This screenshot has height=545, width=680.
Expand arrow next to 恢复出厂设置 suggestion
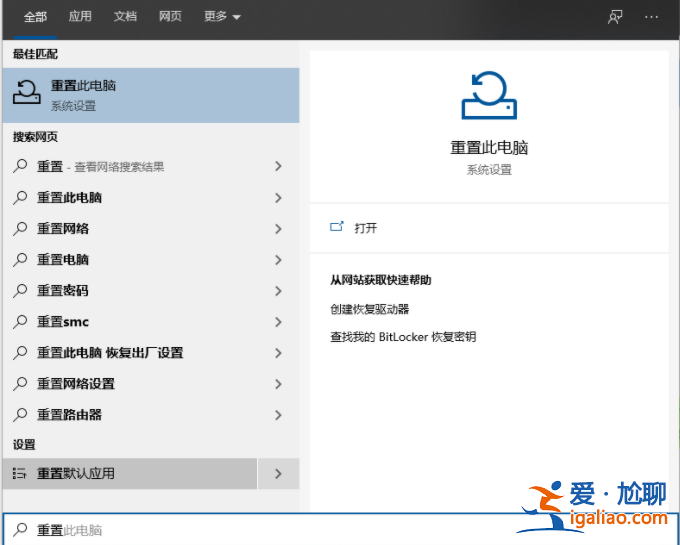(278, 353)
